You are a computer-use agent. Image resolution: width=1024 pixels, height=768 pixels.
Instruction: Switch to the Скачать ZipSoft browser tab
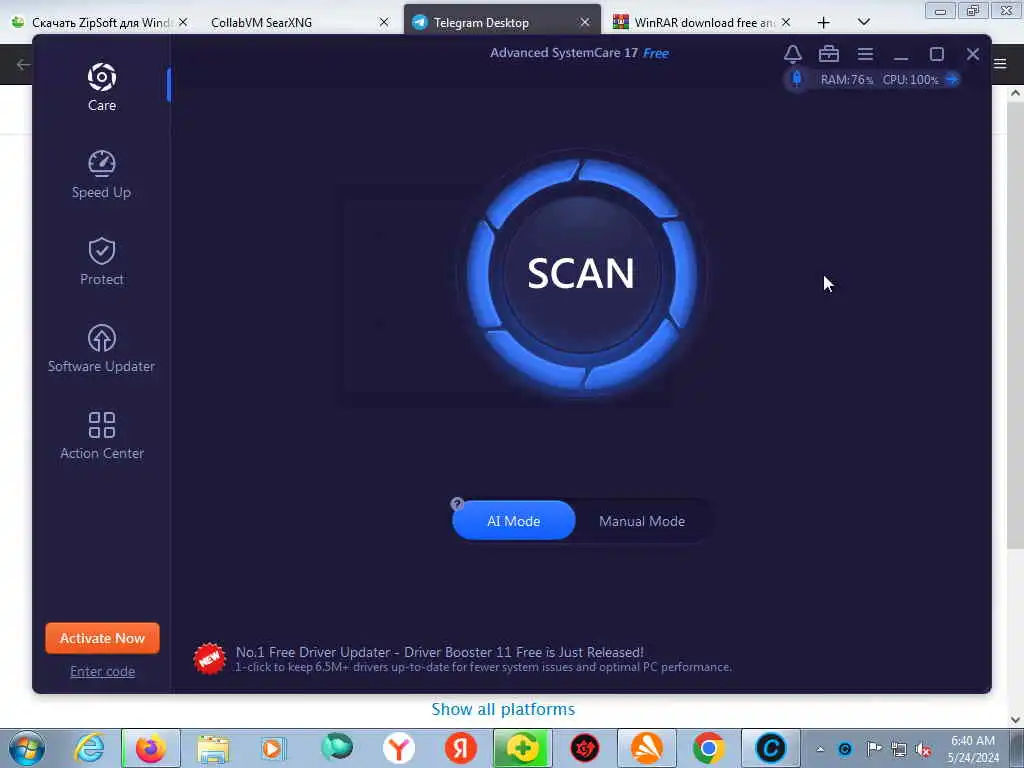pos(101,22)
